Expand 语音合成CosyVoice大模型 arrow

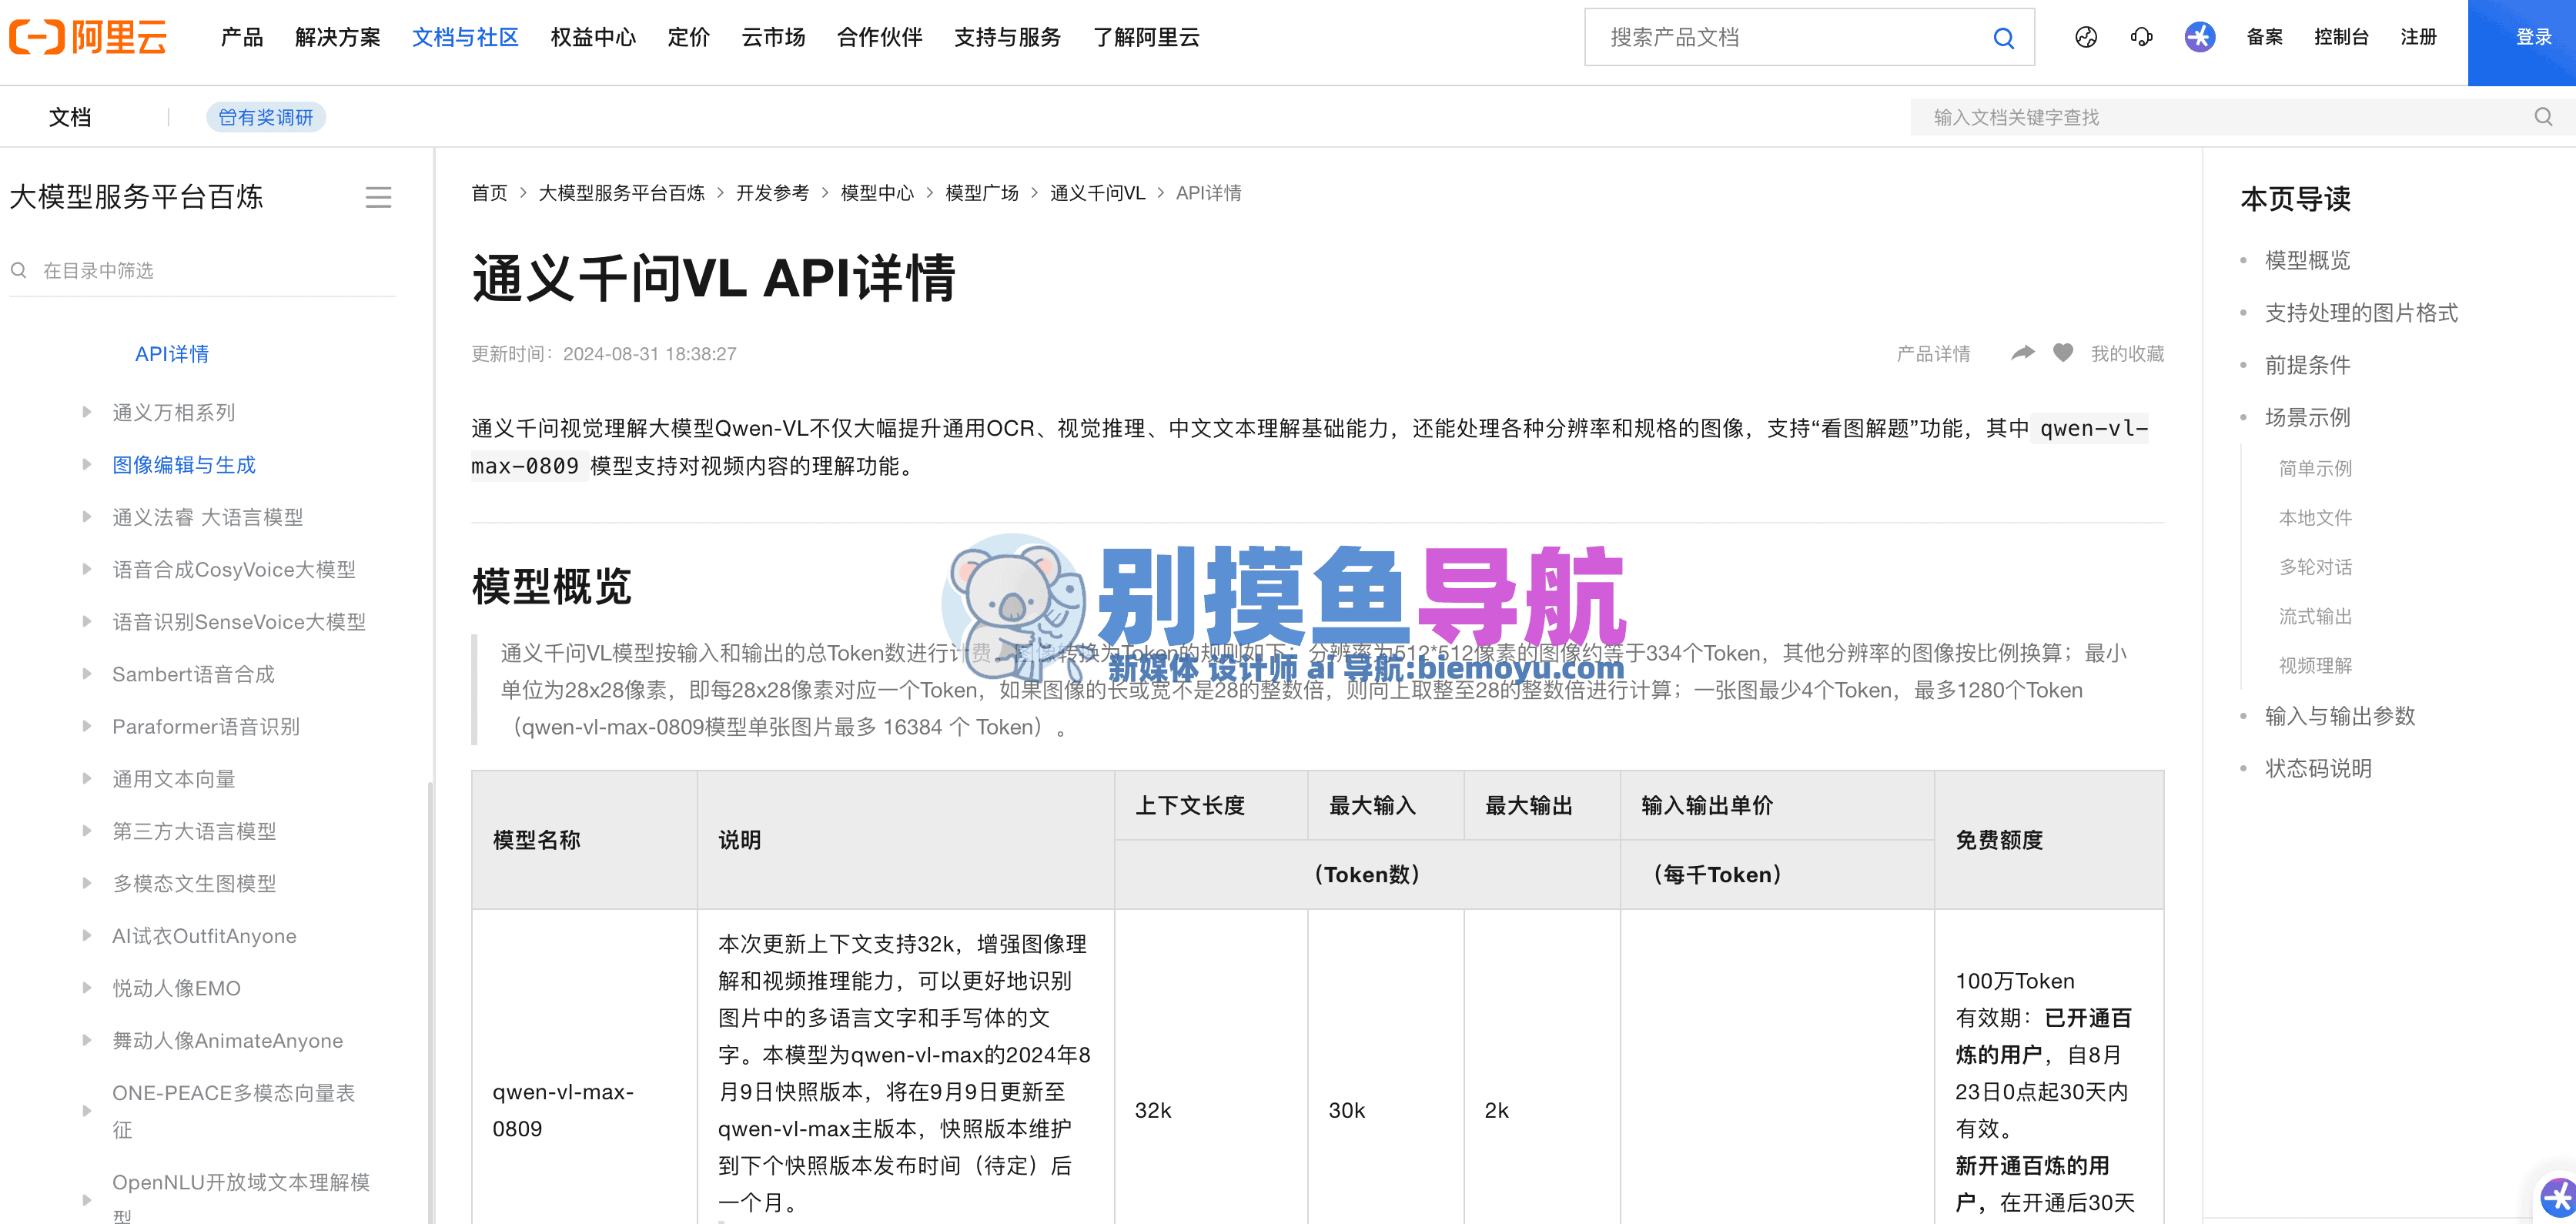coord(87,569)
